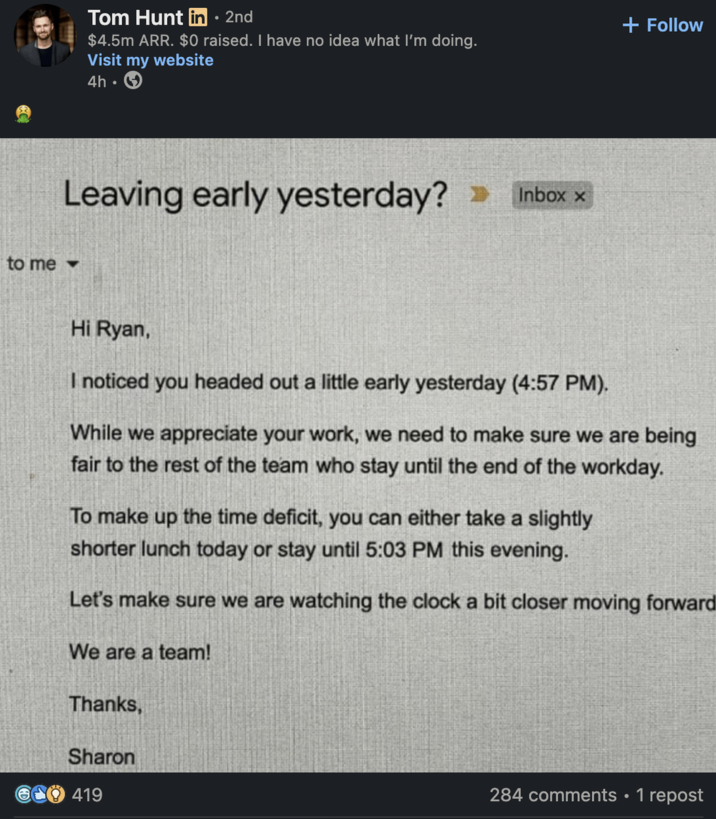716x819 pixels.
Task: Click the Follow button for Tom Hunt
Action: [x=663, y=25]
